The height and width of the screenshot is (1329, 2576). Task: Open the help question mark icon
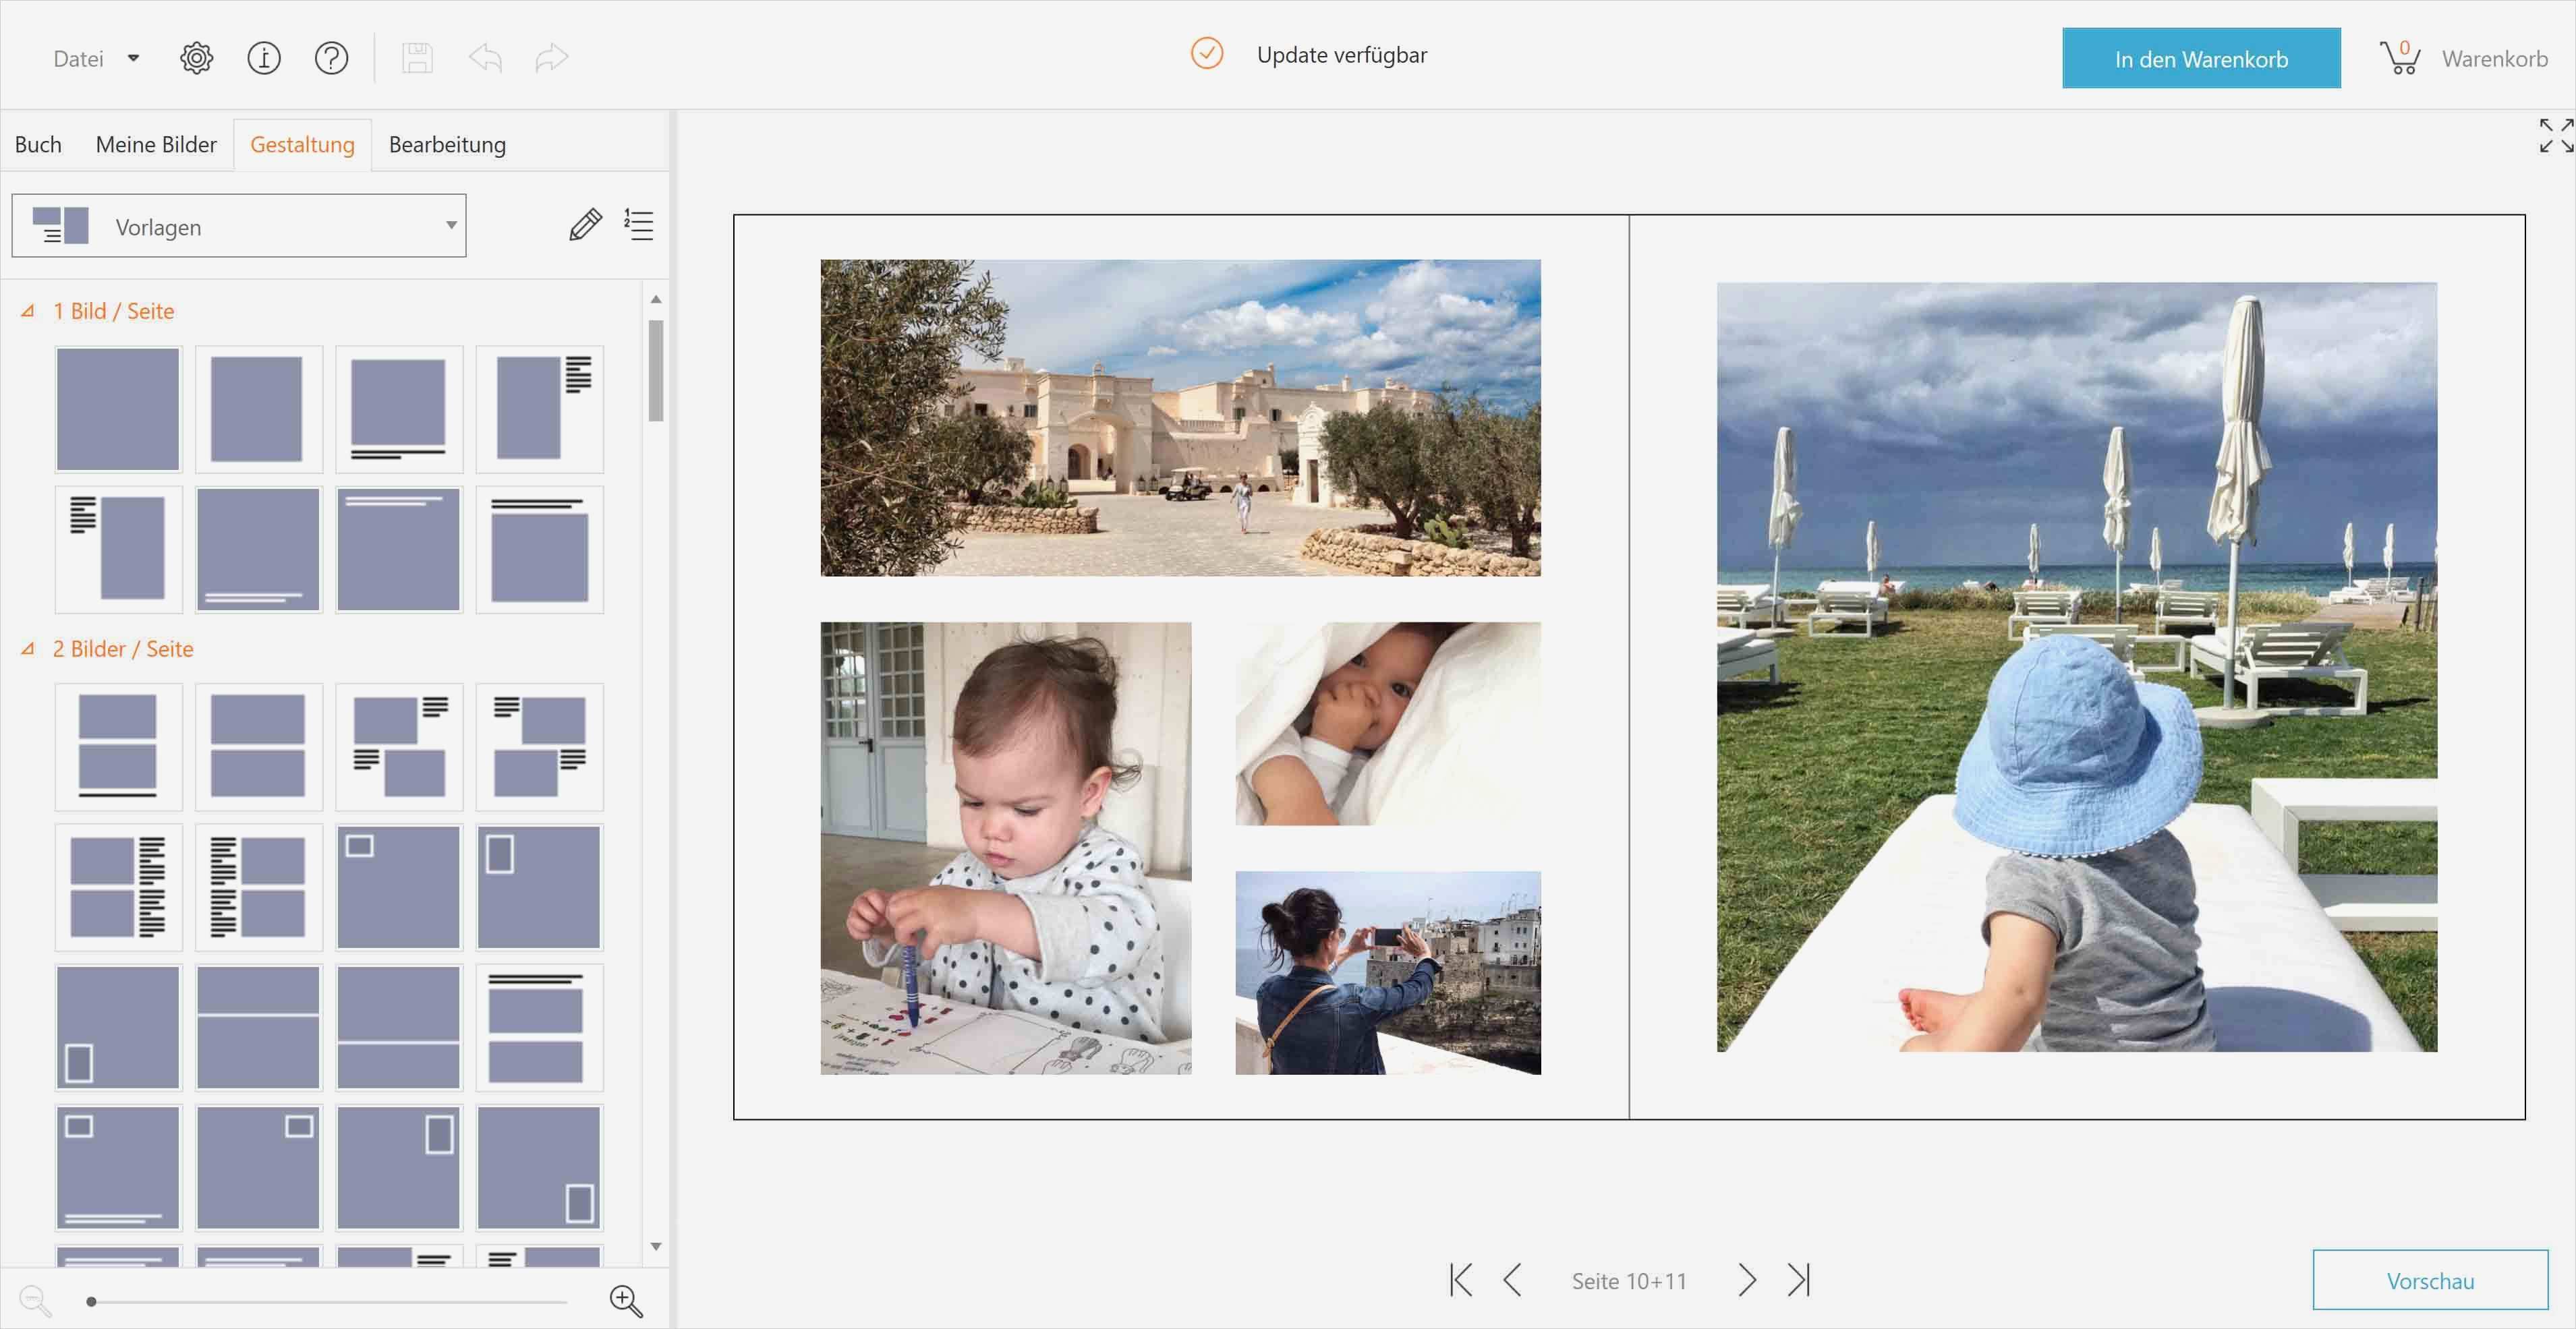tap(331, 58)
